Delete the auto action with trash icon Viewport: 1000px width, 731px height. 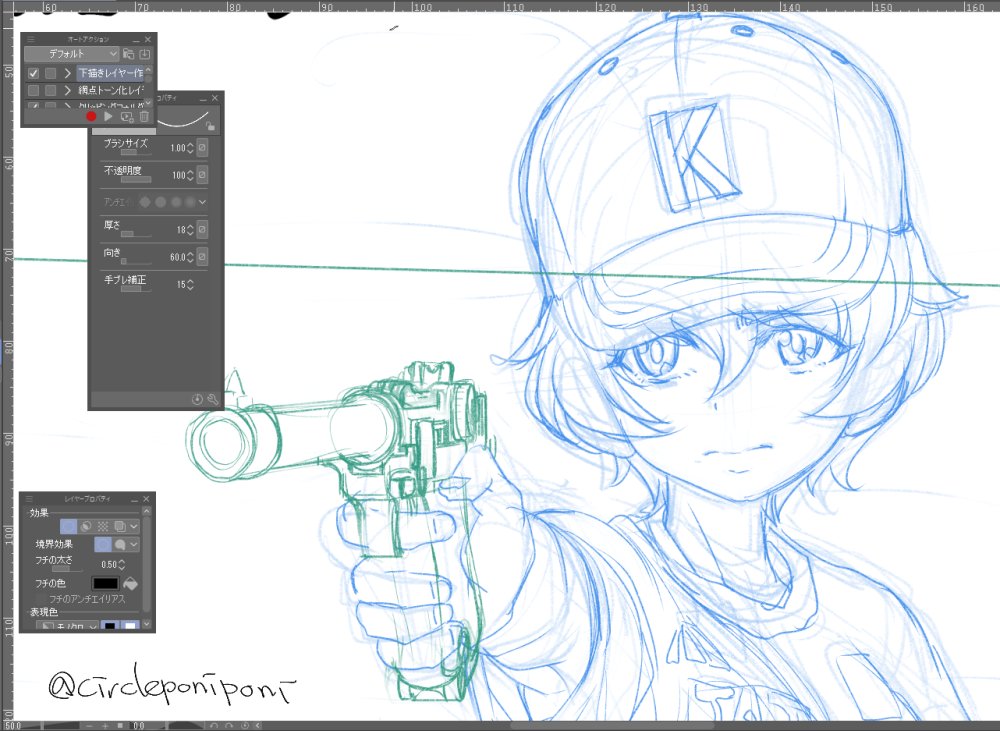tap(144, 117)
